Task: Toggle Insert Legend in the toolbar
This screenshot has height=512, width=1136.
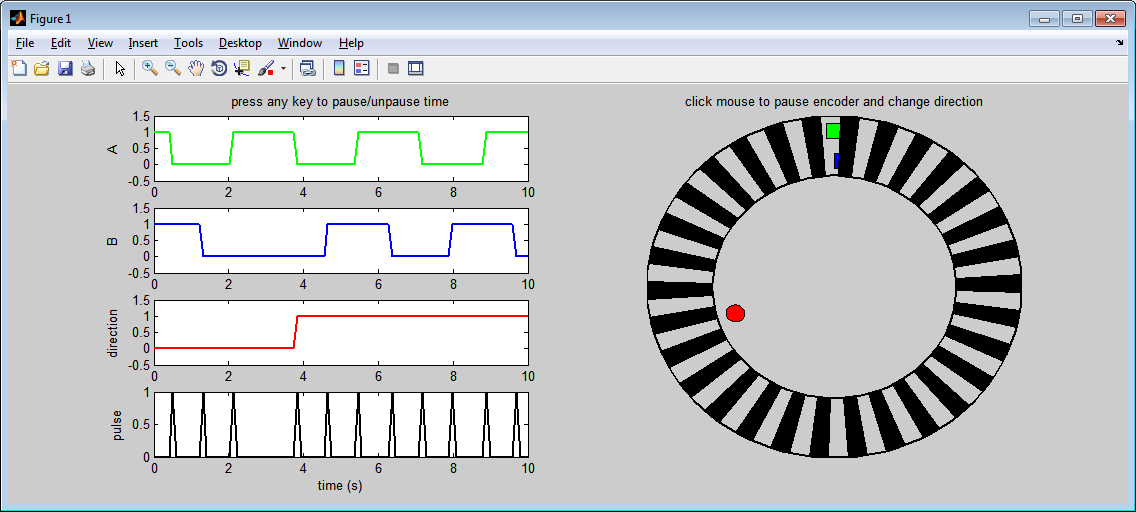Action: point(362,69)
